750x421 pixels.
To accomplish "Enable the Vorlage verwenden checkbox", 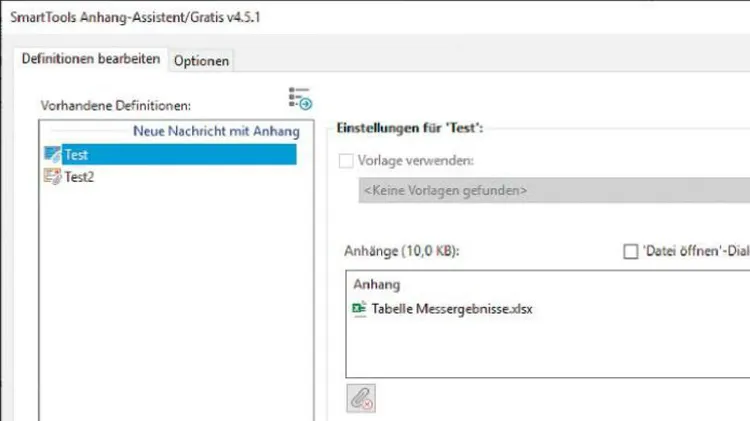I will pos(346,161).
